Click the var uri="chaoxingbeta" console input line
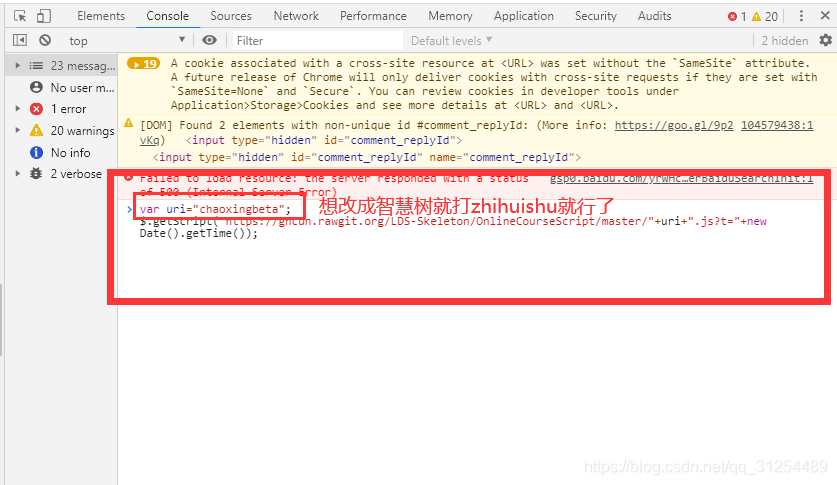837x485 pixels. pyautogui.click(x=215, y=209)
